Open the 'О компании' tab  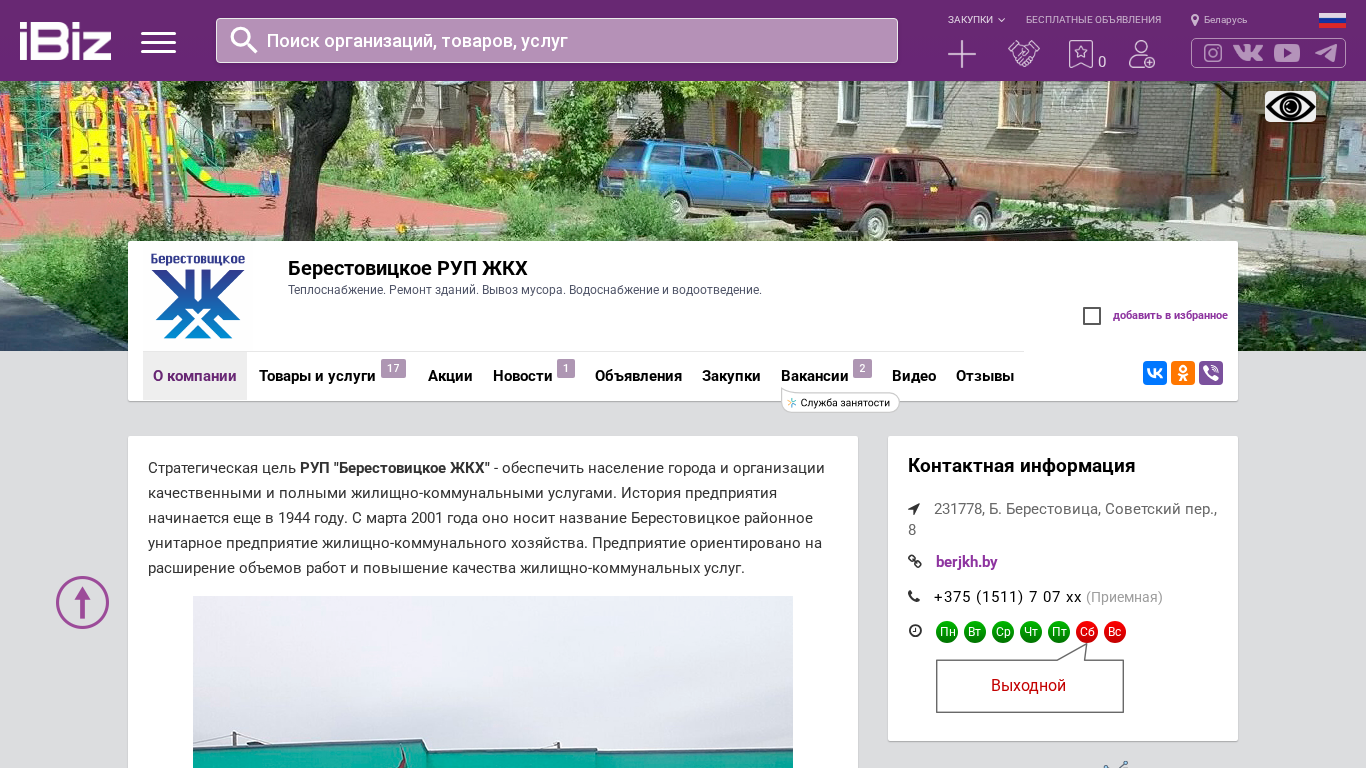[195, 376]
